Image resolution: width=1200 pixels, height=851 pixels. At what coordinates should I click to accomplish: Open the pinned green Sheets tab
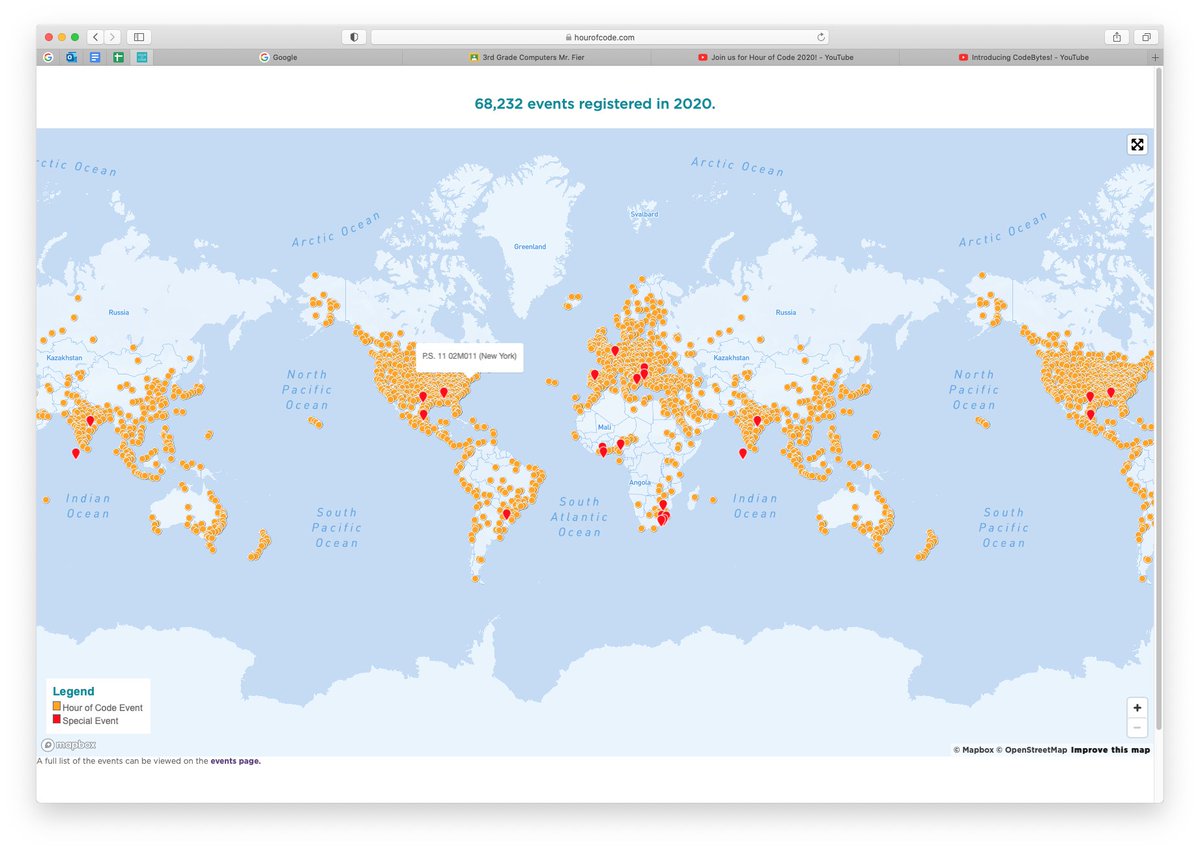coord(118,57)
